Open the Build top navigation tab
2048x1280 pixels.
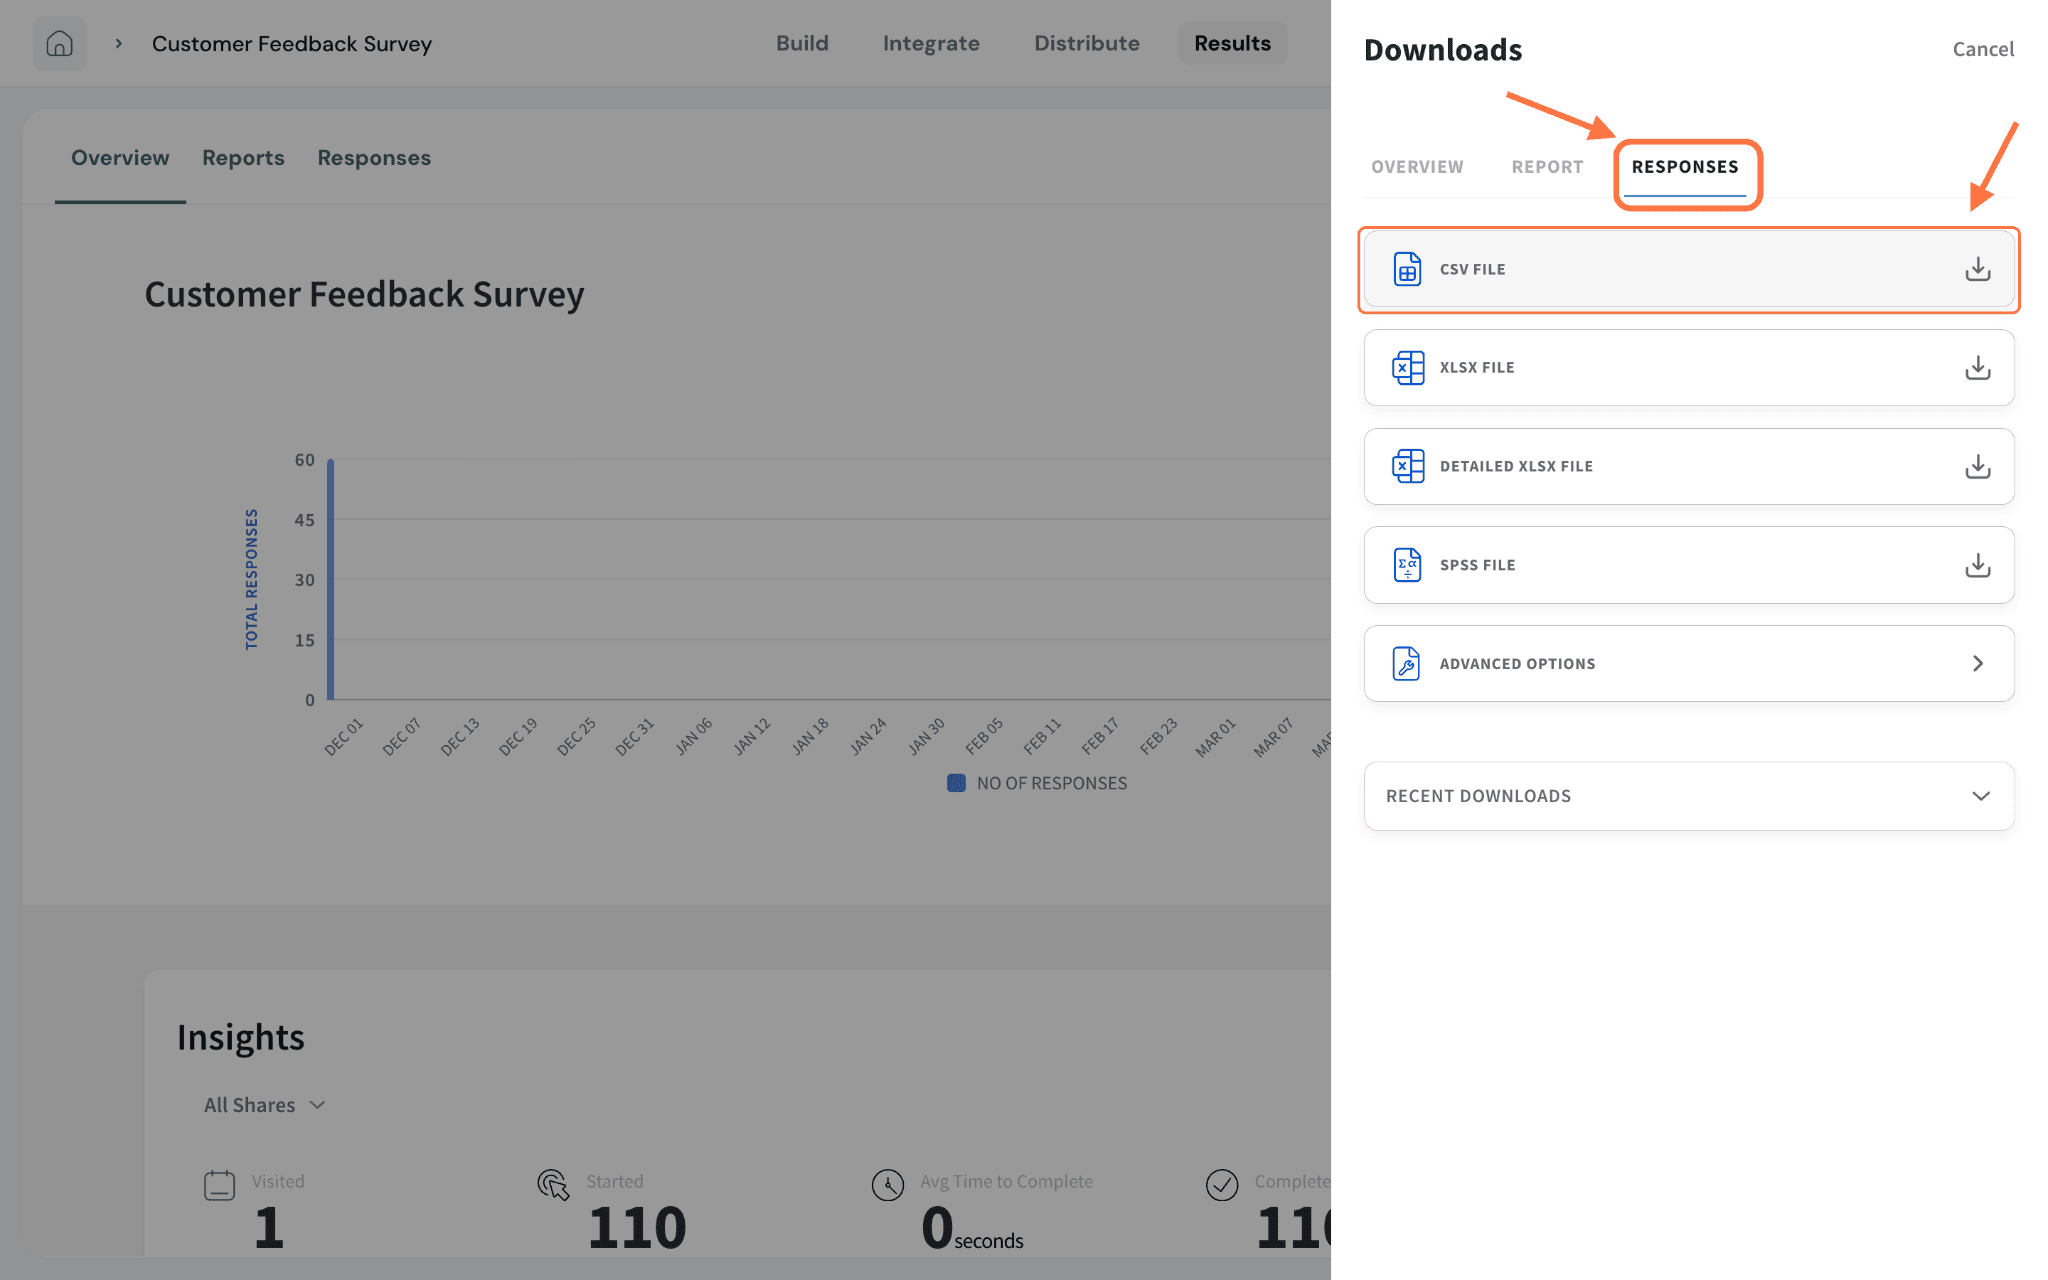(802, 44)
